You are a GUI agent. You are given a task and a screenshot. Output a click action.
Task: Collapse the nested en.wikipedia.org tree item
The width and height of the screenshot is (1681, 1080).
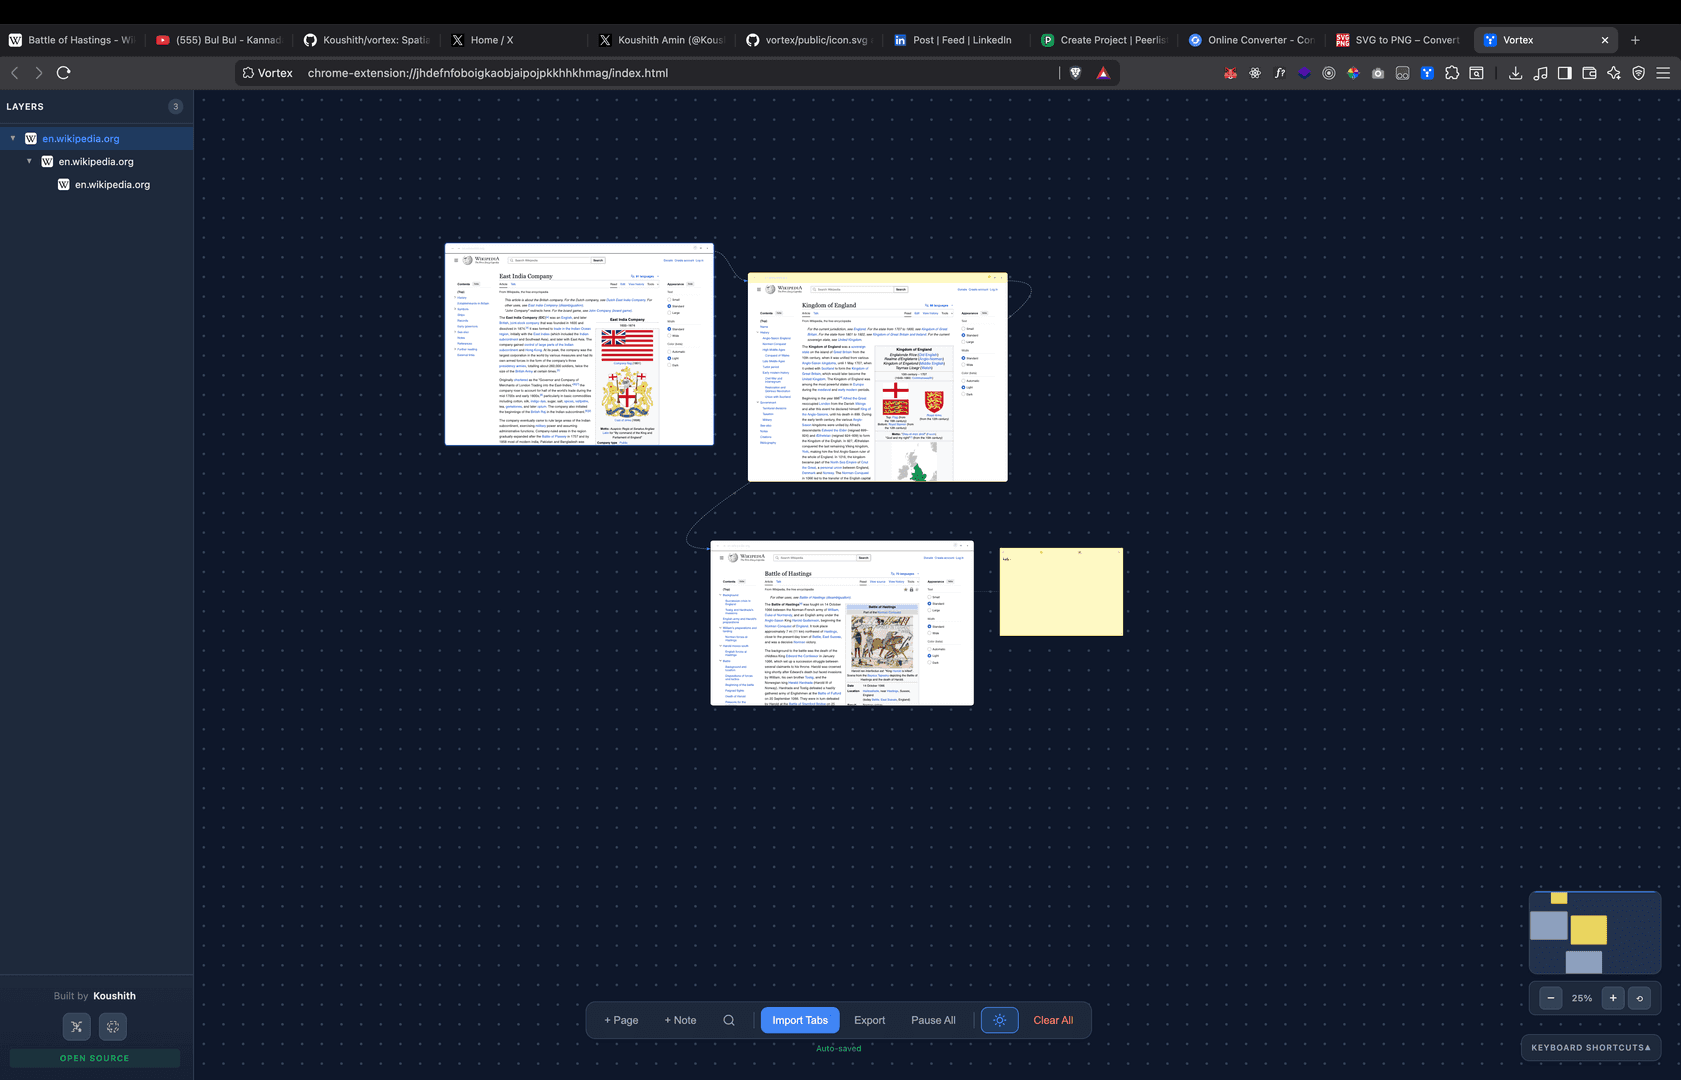point(29,161)
